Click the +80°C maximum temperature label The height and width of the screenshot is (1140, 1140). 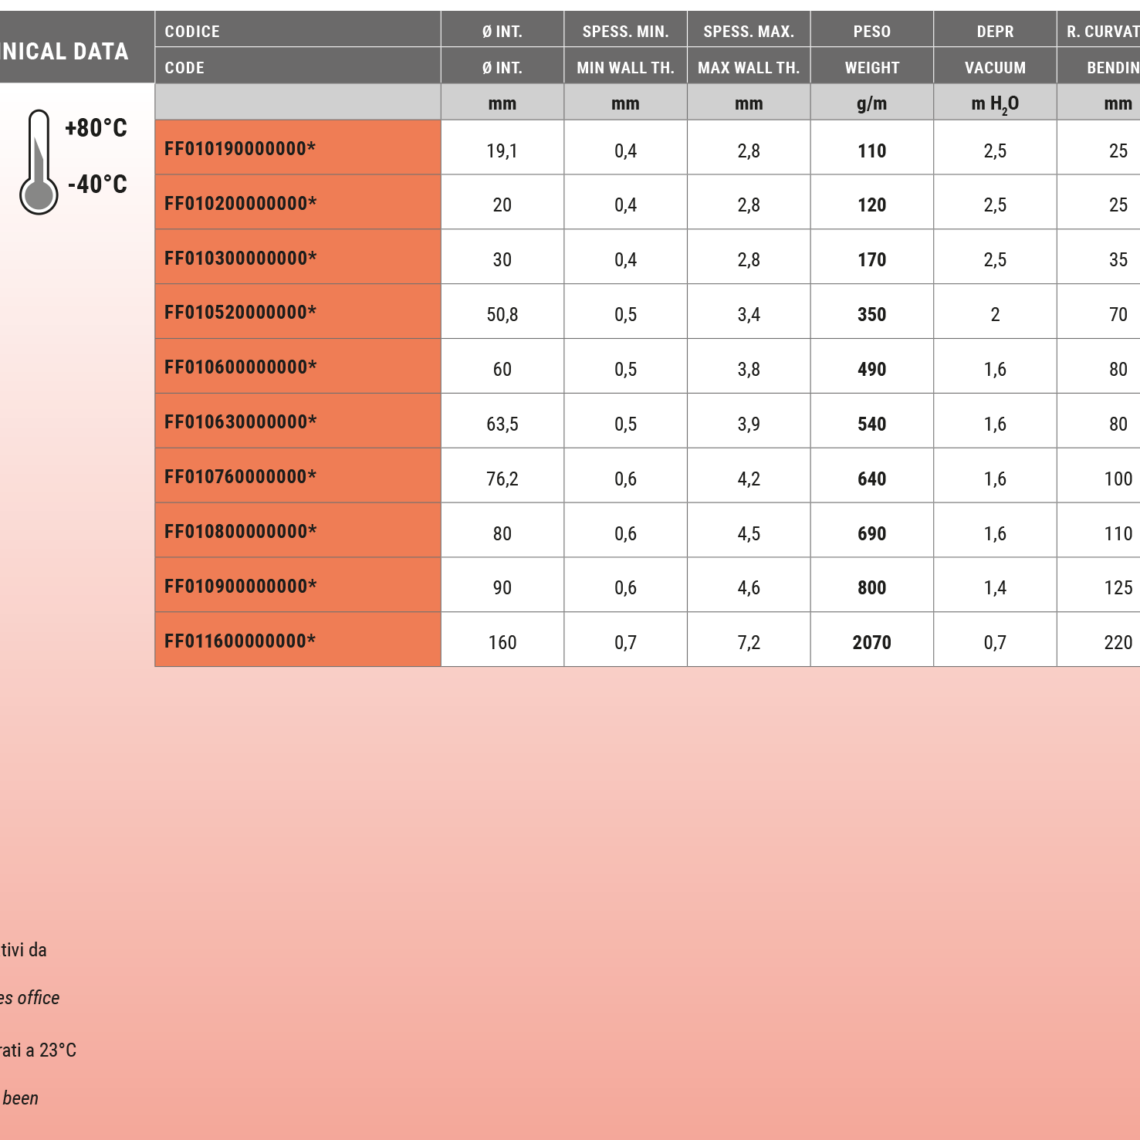[95, 129]
